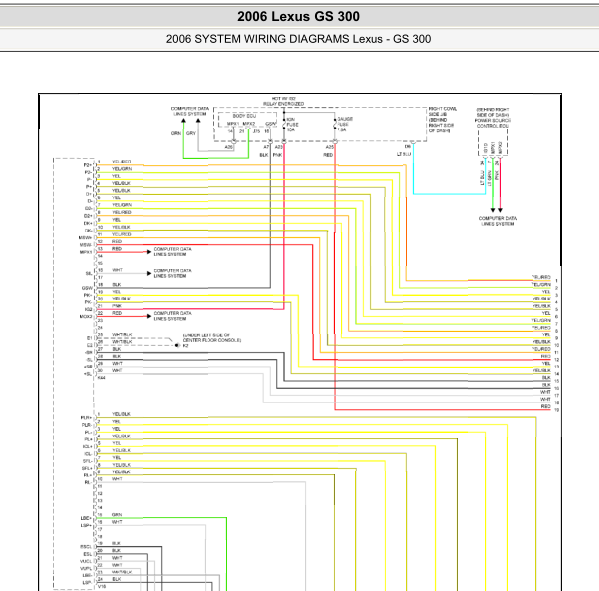Select the "ESCL" terminal label
Screen dimensions: 599x591
pyautogui.click(x=86, y=547)
